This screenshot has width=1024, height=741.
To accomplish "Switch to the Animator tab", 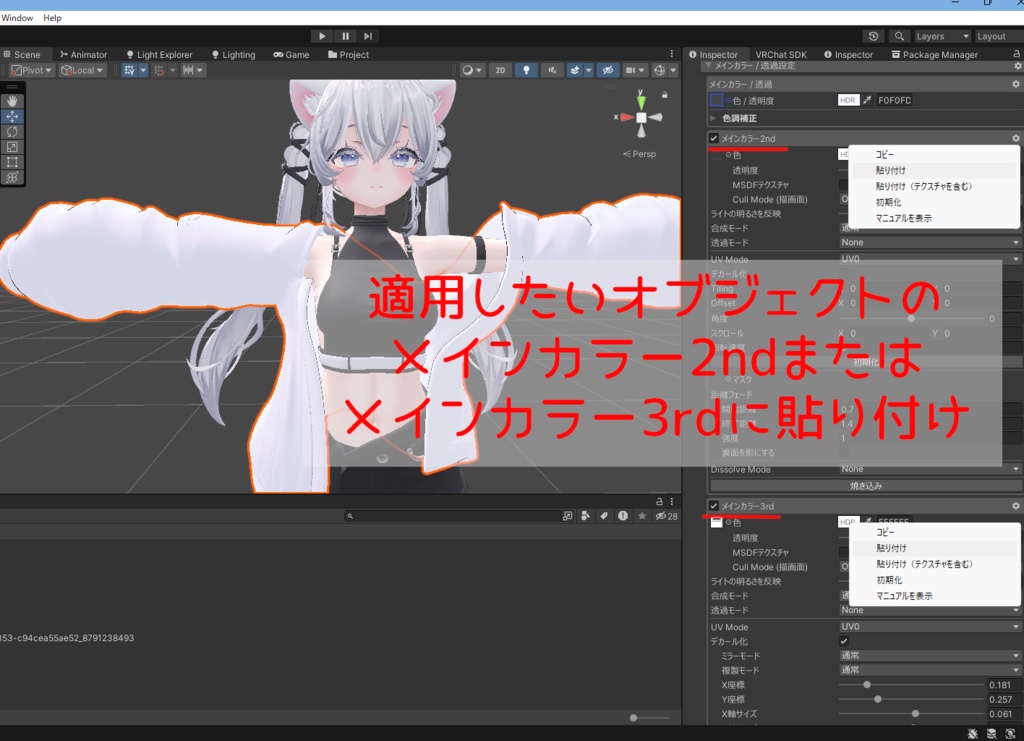I will click(x=84, y=55).
